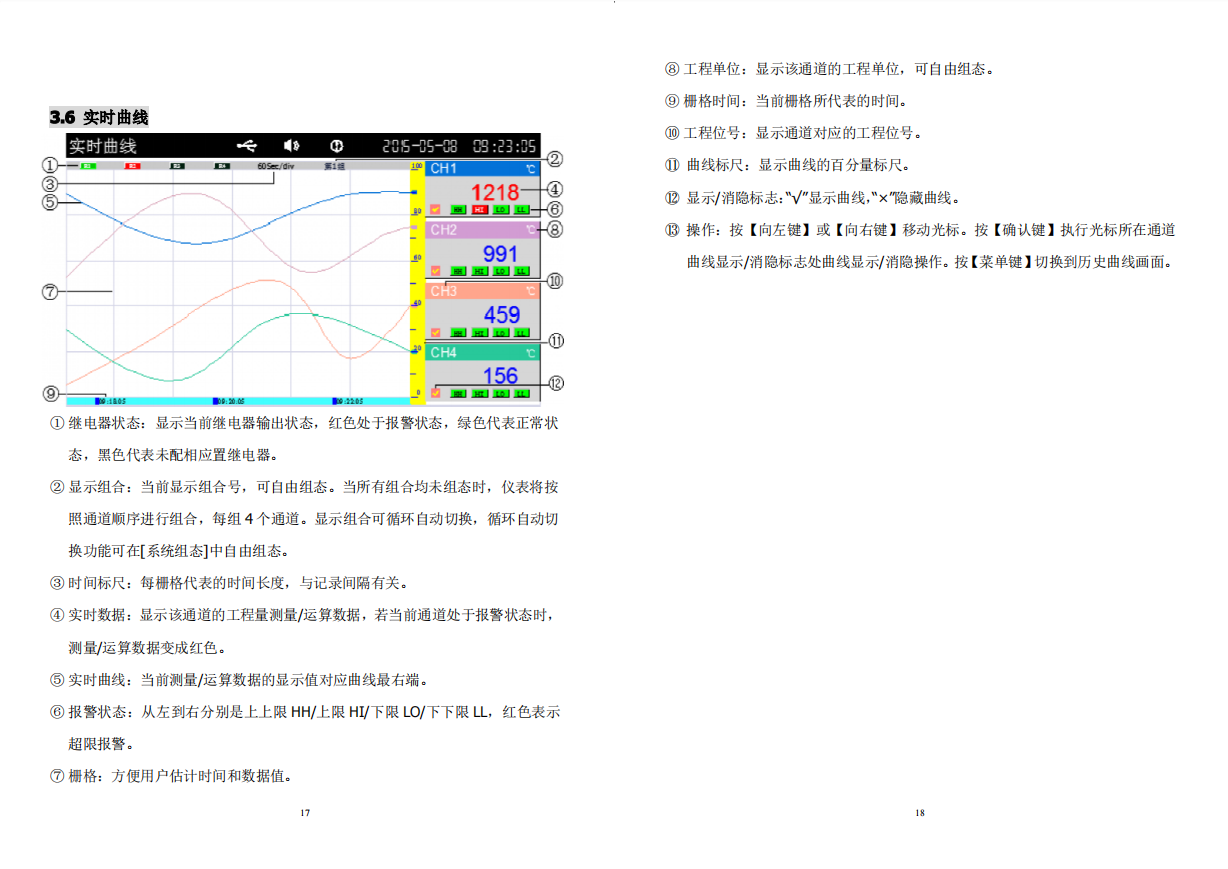Click the CH2 reading 991
This screenshot has width=1228, height=869.
(x=501, y=253)
